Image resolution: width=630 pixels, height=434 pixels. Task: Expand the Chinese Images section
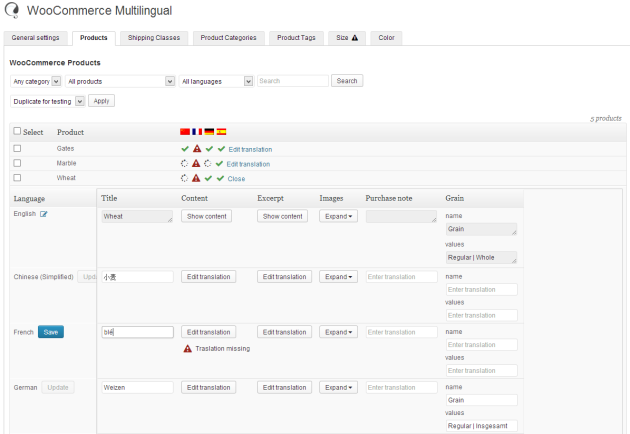point(338,277)
